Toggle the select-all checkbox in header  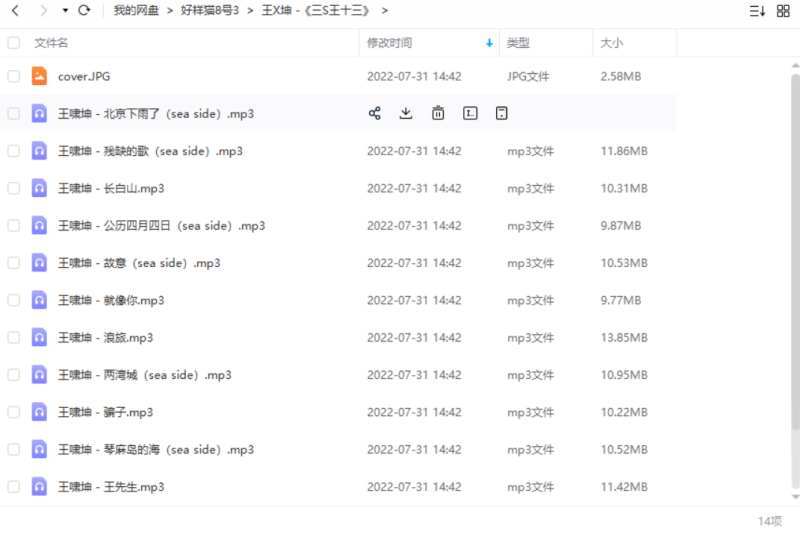(14, 43)
